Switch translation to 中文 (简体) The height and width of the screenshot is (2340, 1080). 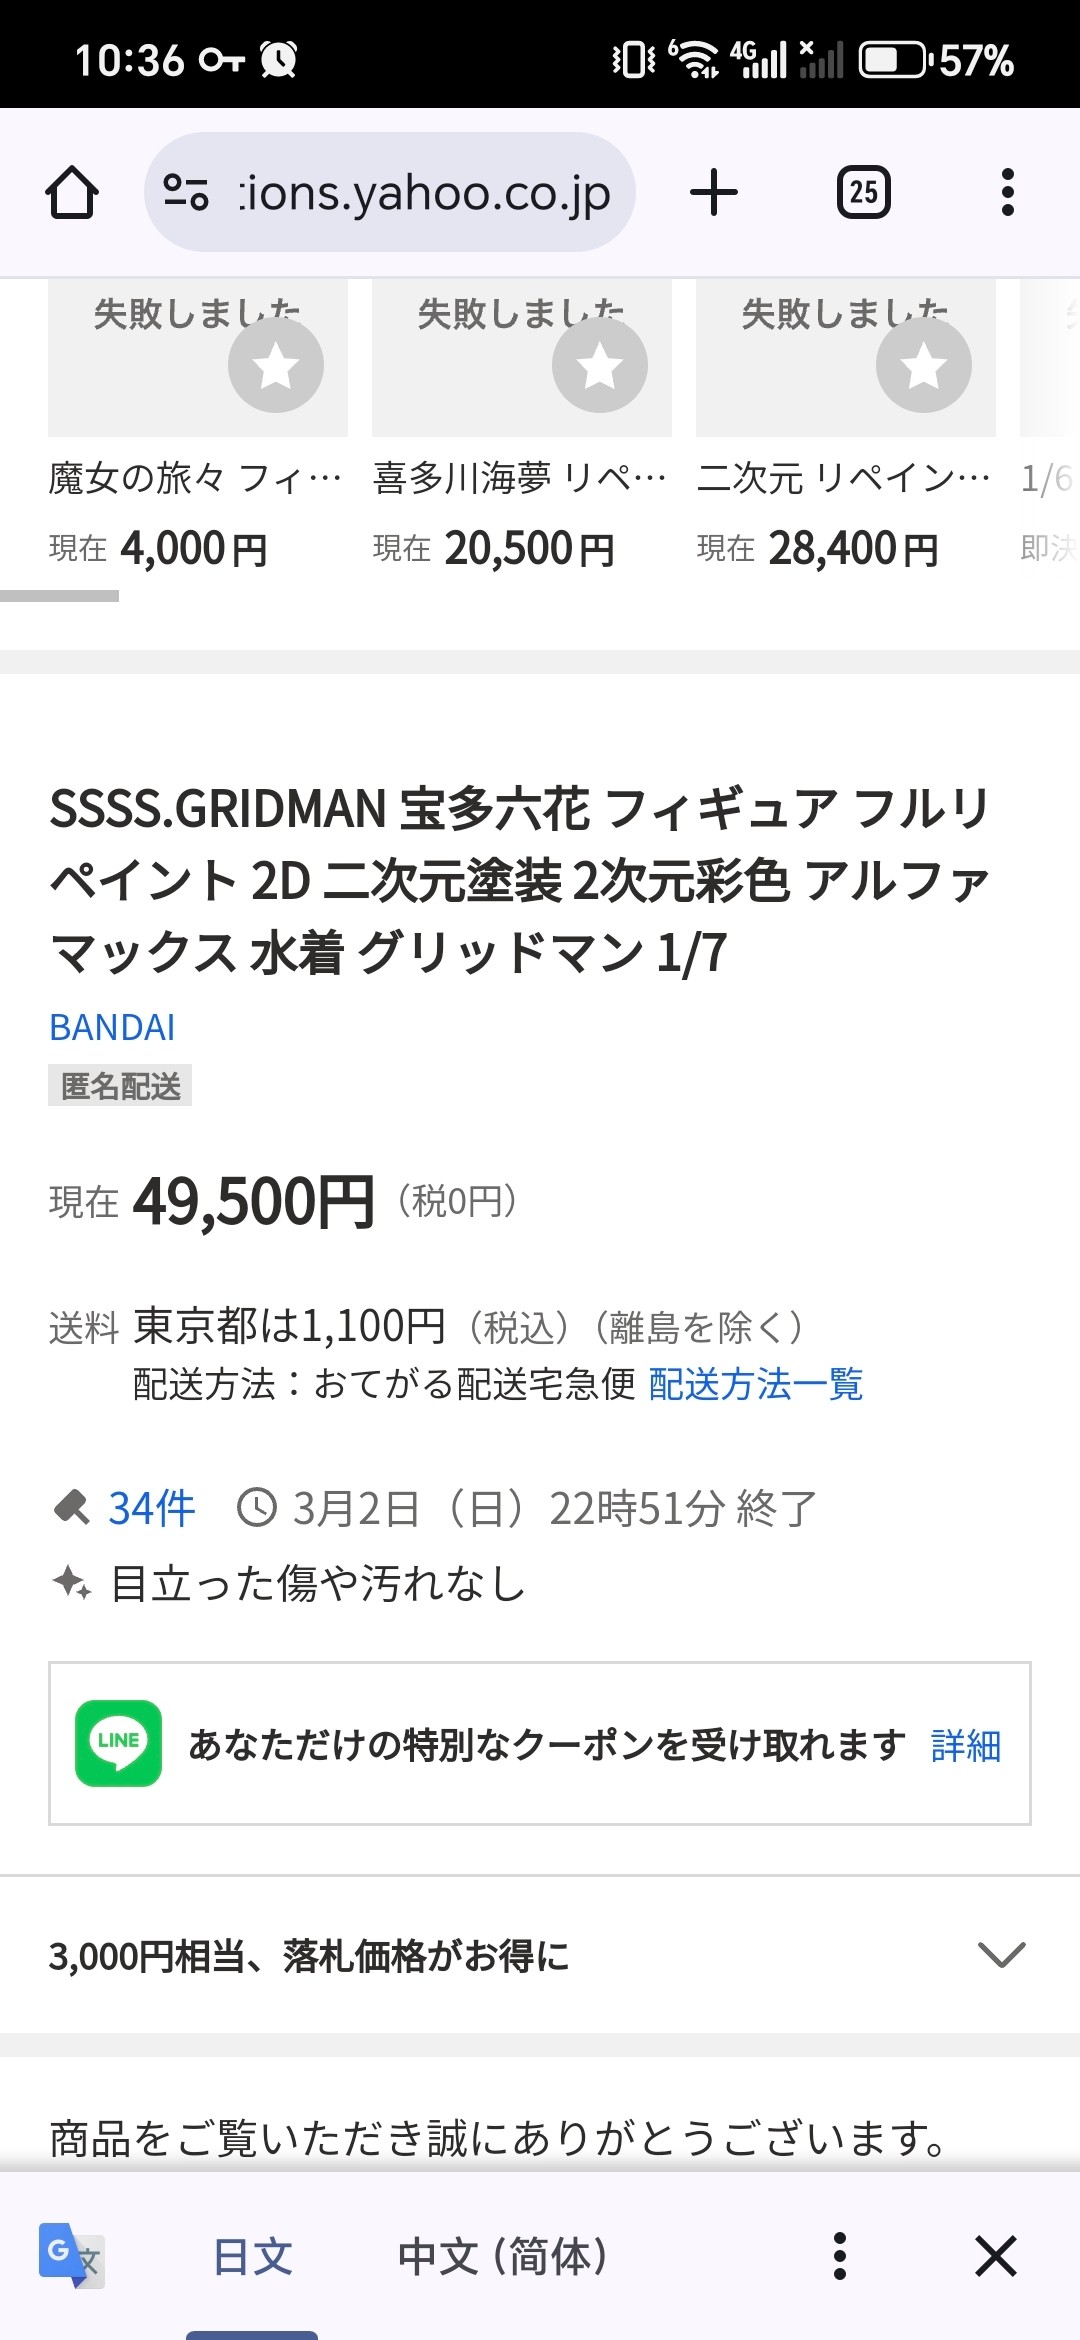(x=503, y=2256)
